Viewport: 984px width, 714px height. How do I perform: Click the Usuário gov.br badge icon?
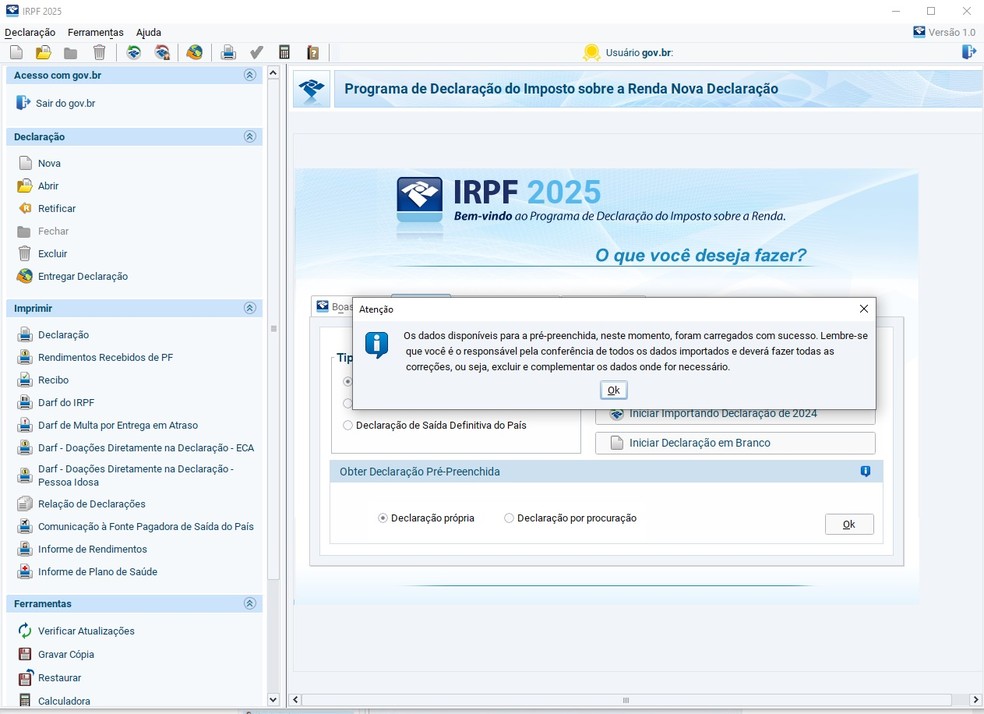pos(591,53)
